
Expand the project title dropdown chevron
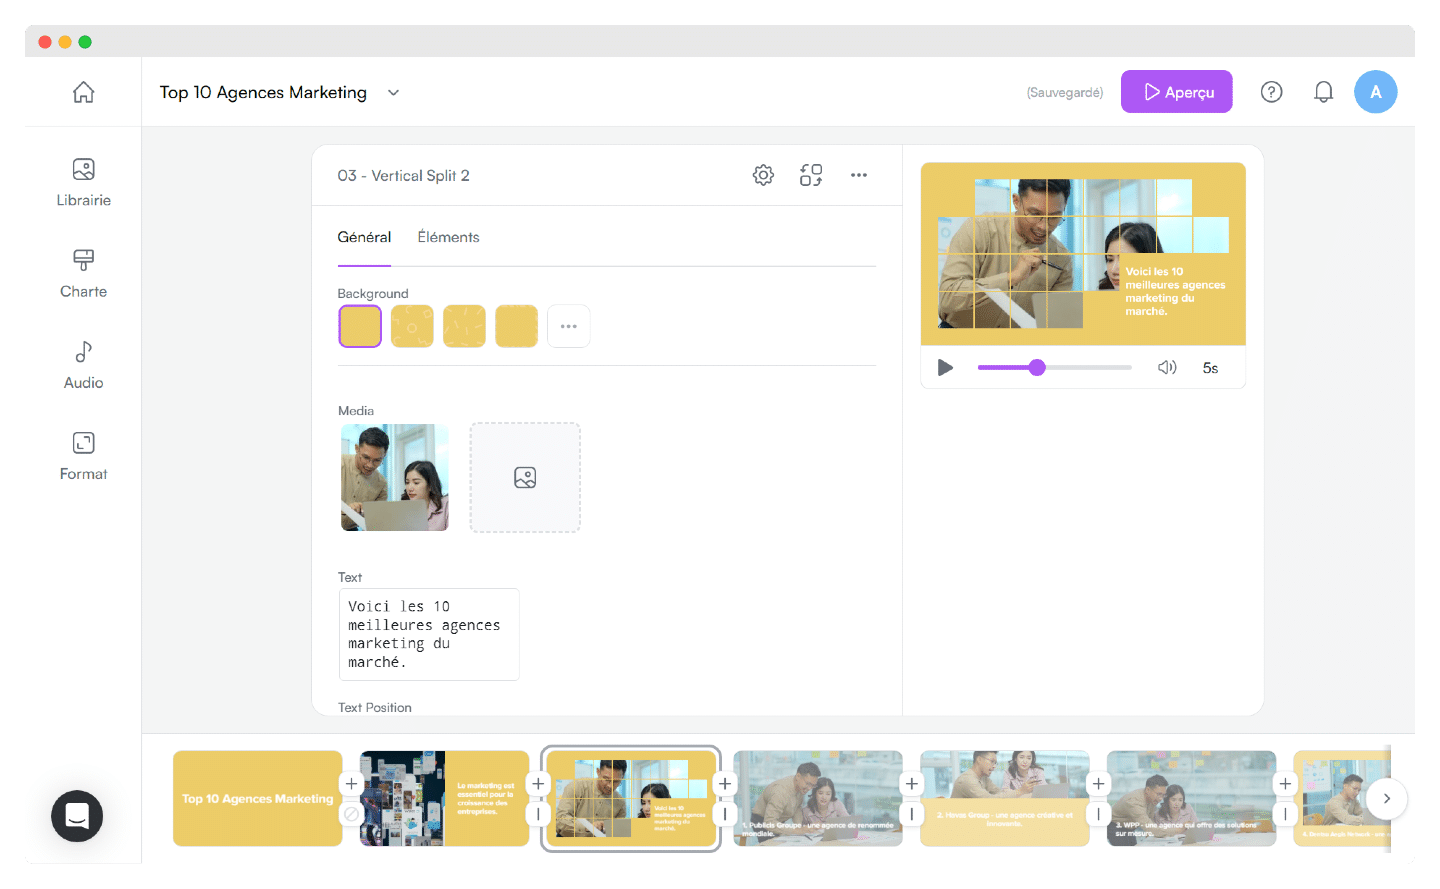(x=394, y=93)
